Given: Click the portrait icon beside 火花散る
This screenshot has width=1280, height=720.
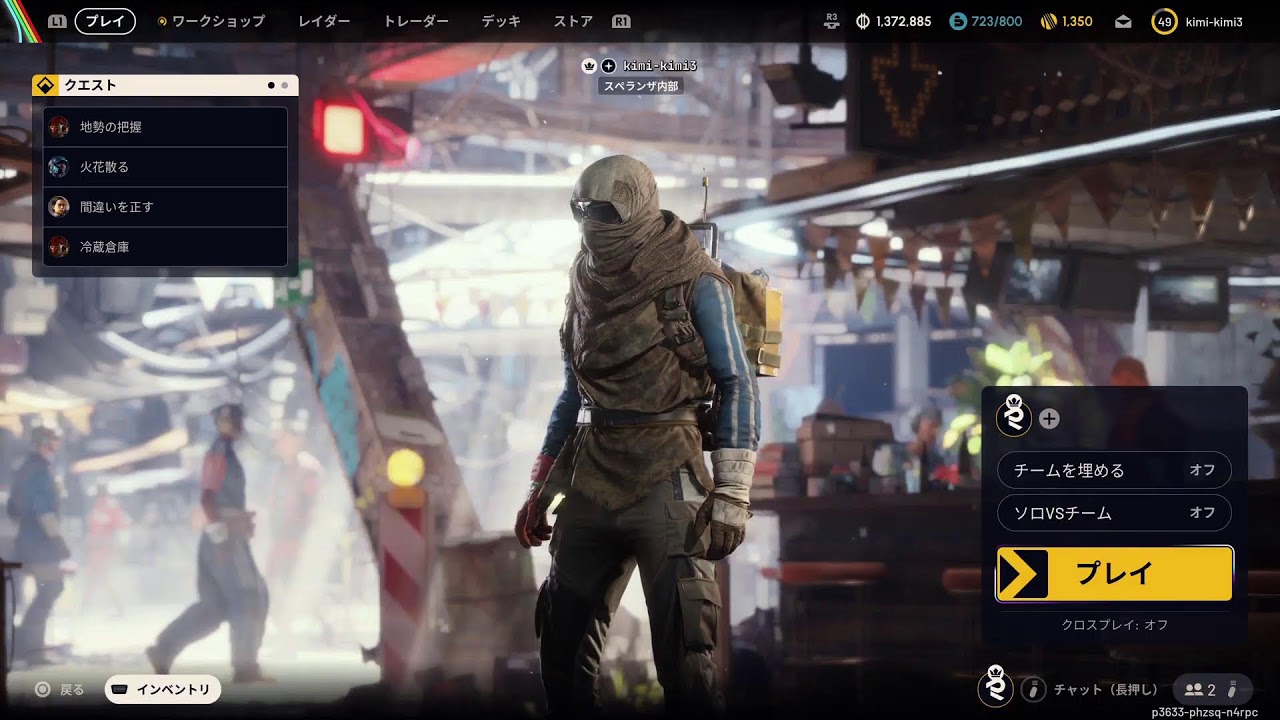Looking at the screenshot, I should [x=59, y=167].
